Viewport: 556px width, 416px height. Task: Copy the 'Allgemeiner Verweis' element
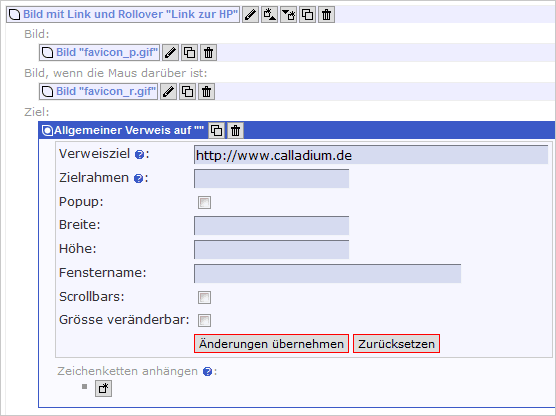[217, 130]
